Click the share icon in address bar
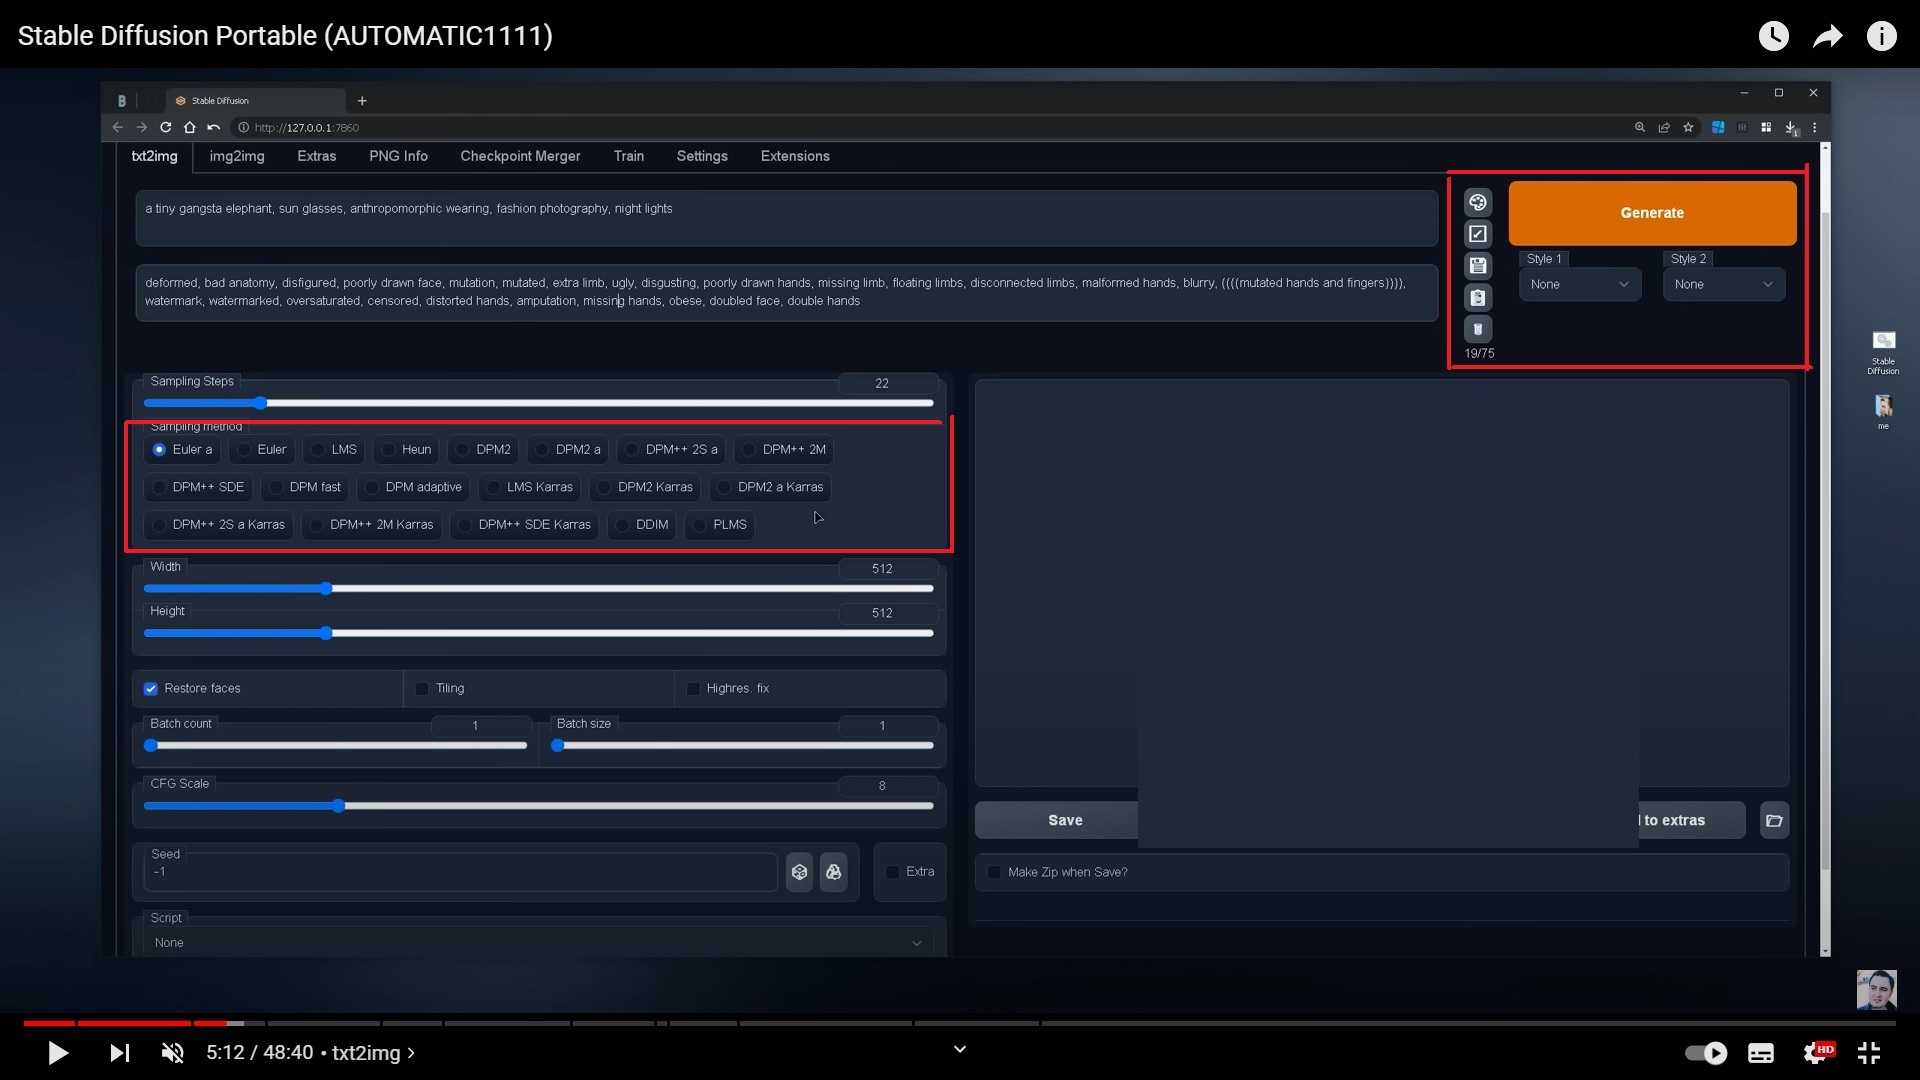This screenshot has width=1920, height=1080. (x=1664, y=127)
